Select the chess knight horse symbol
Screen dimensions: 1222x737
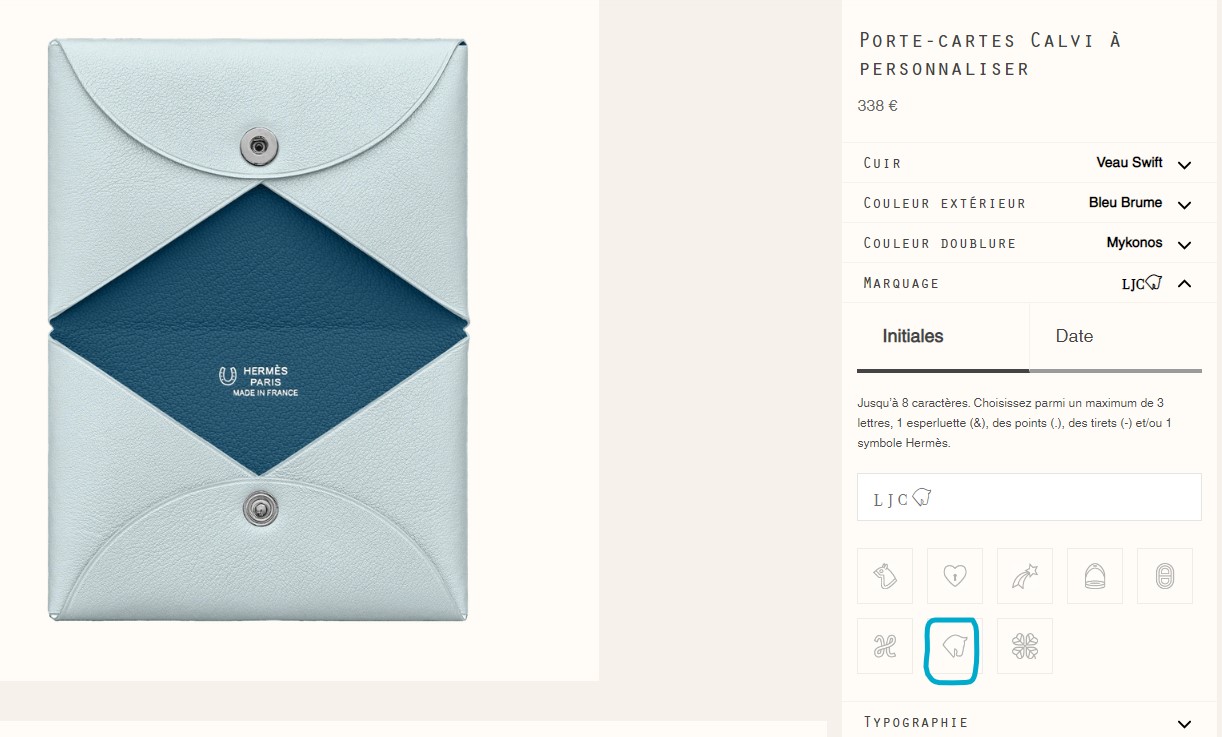pyautogui.click(x=885, y=576)
